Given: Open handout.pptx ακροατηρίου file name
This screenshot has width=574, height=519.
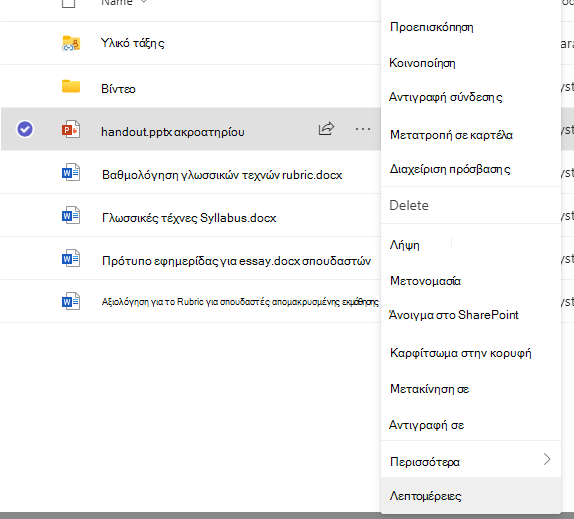Looking at the screenshot, I should click(173, 132).
